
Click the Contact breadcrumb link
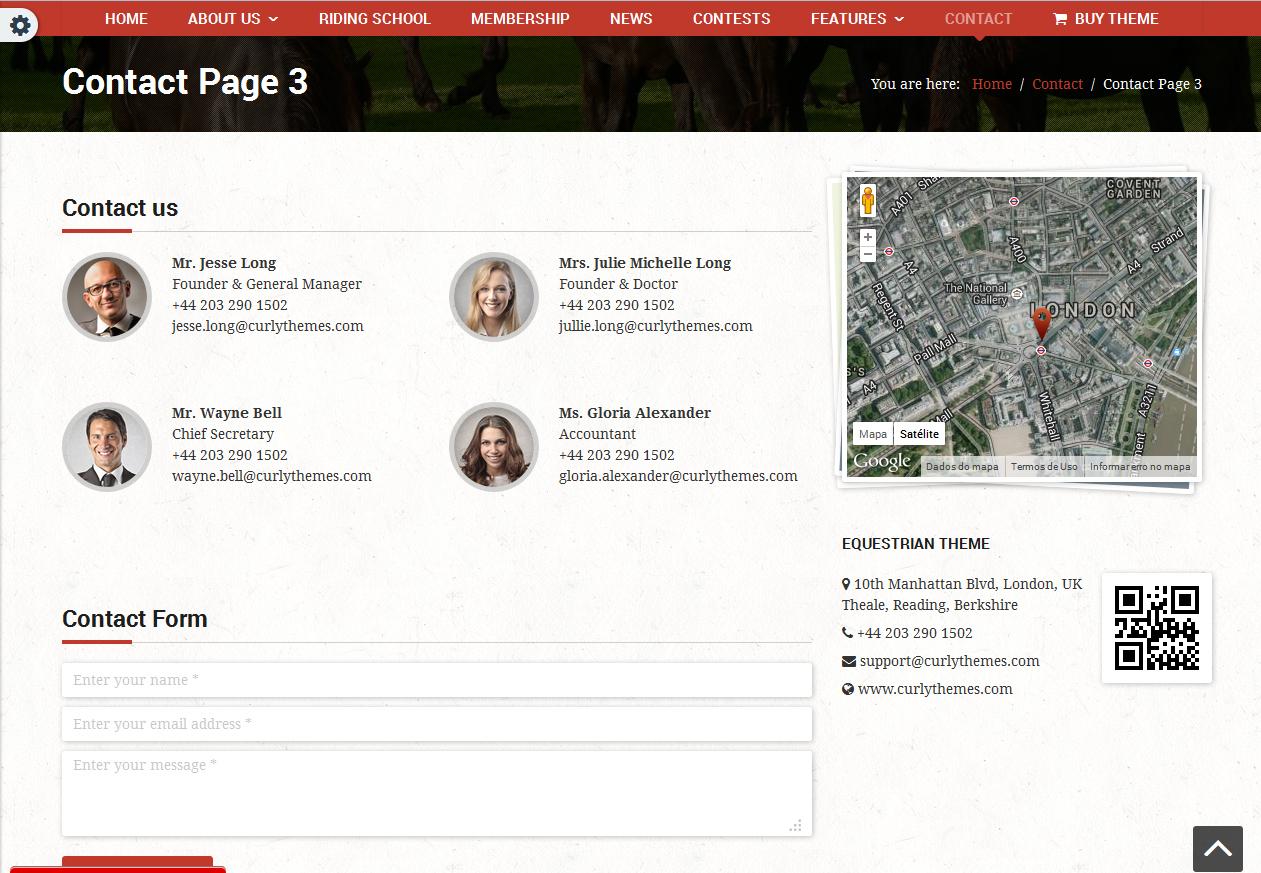click(1057, 84)
